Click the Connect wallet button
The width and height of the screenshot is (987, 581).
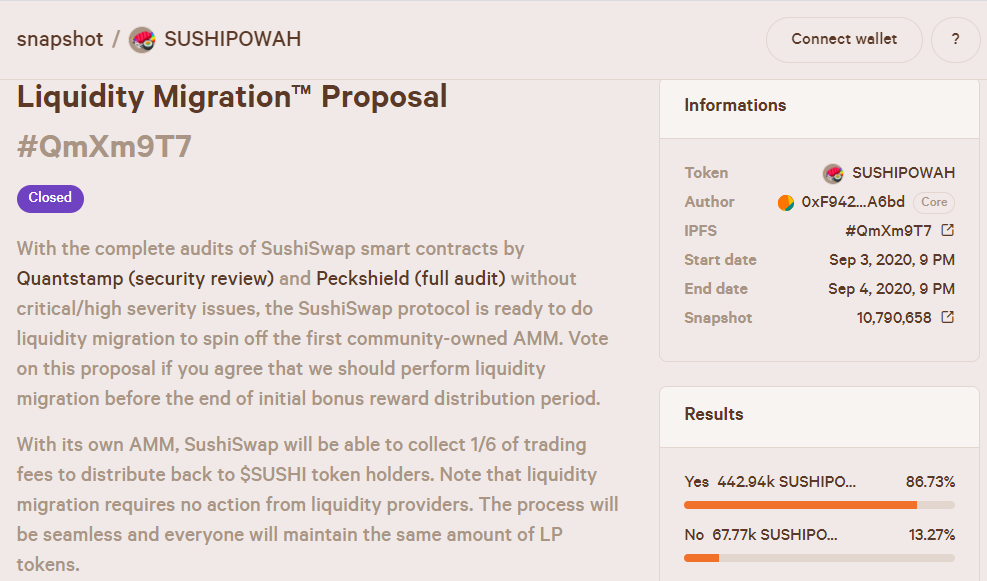pyautogui.click(x=844, y=40)
